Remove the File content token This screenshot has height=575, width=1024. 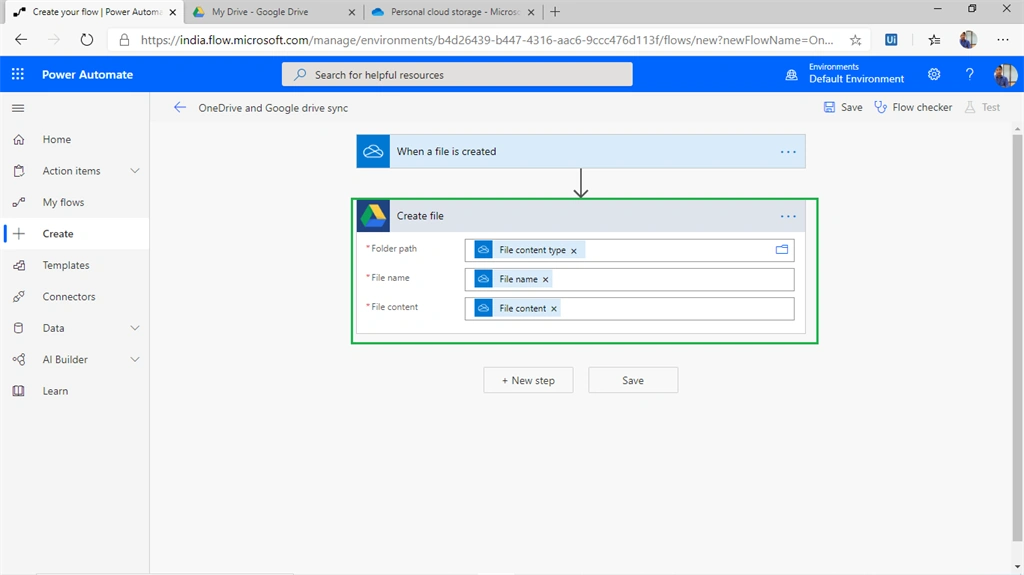coord(554,308)
